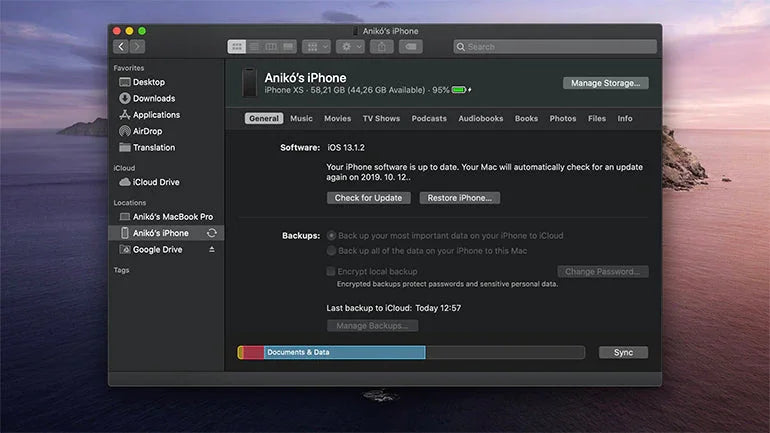Viewport: 770px width, 433px height.
Task: Toggle the Encrypt local backup checkbox
Action: coord(331,271)
